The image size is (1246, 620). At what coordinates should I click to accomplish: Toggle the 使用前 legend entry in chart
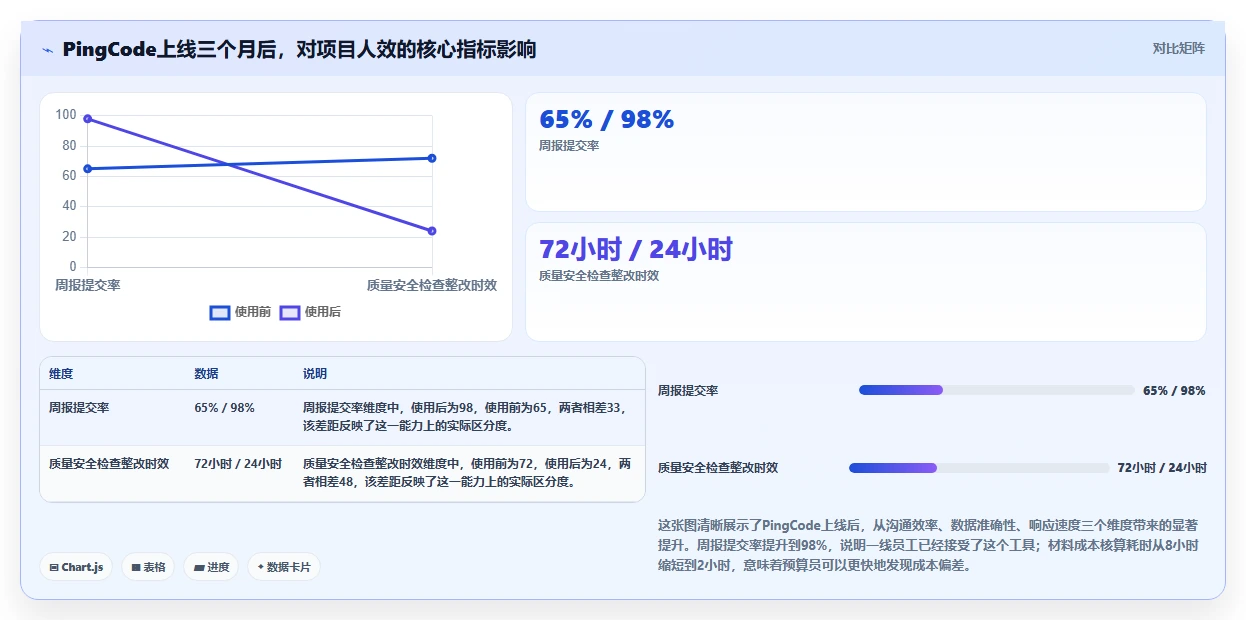coord(240,312)
